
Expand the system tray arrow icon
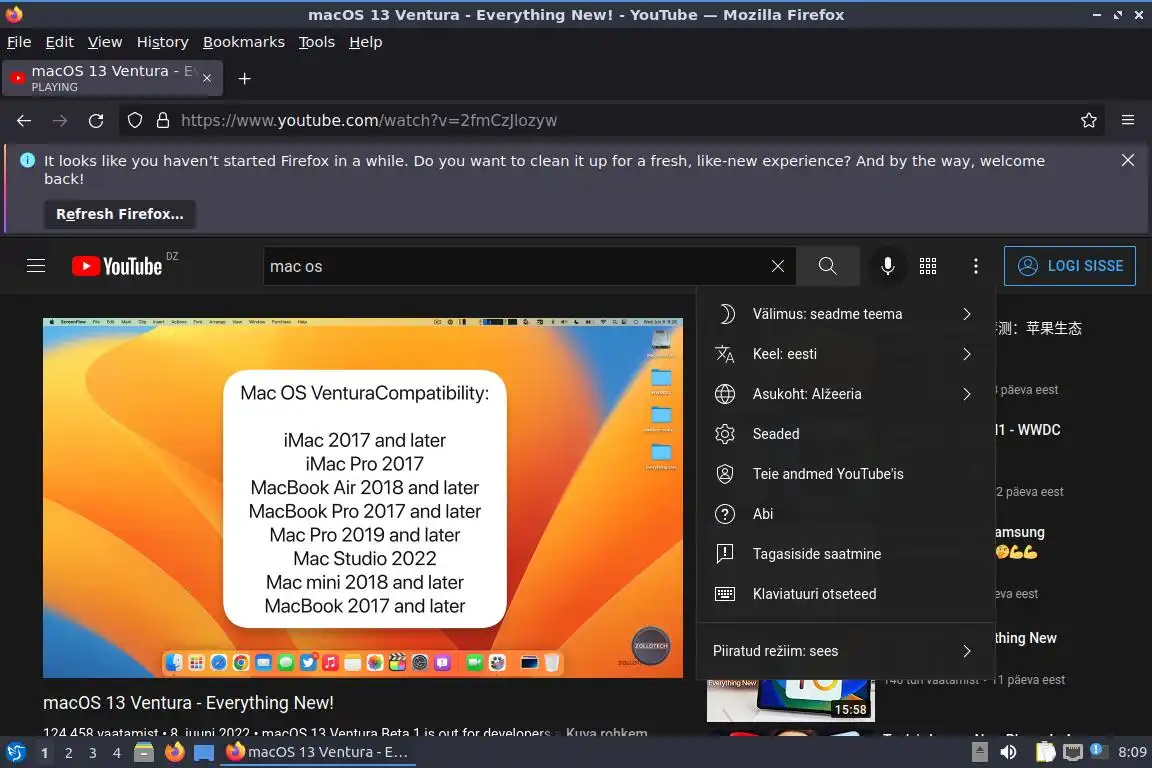(x=979, y=752)
